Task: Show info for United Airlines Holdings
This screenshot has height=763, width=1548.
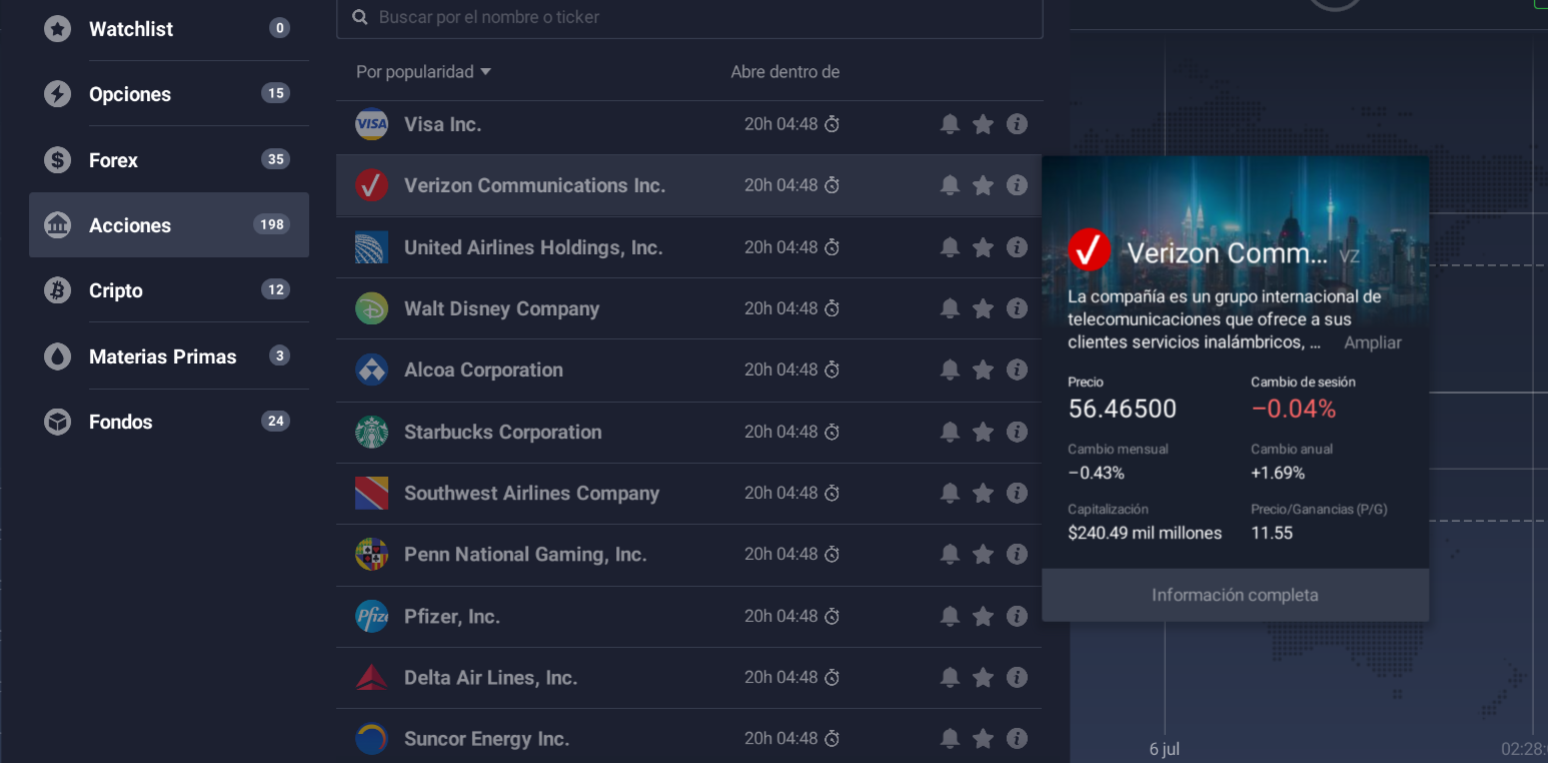Action: coord(1017,247)
